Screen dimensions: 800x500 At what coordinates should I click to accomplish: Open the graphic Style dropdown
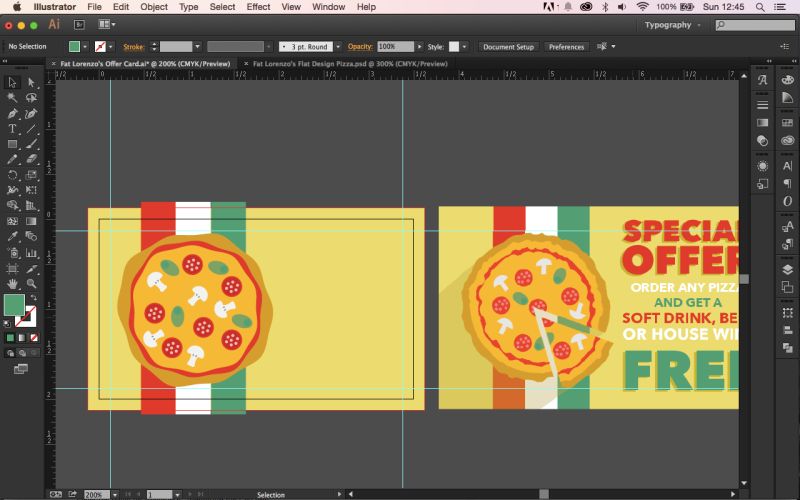(464, 46)
